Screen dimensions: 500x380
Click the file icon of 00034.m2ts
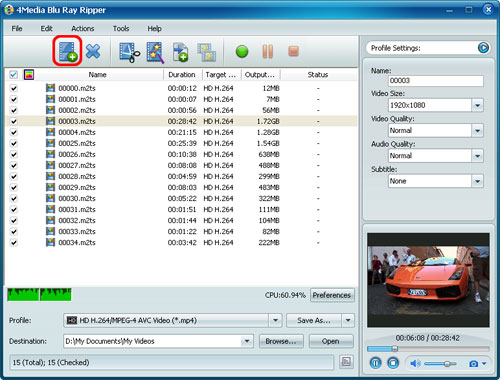pos(50,242)
